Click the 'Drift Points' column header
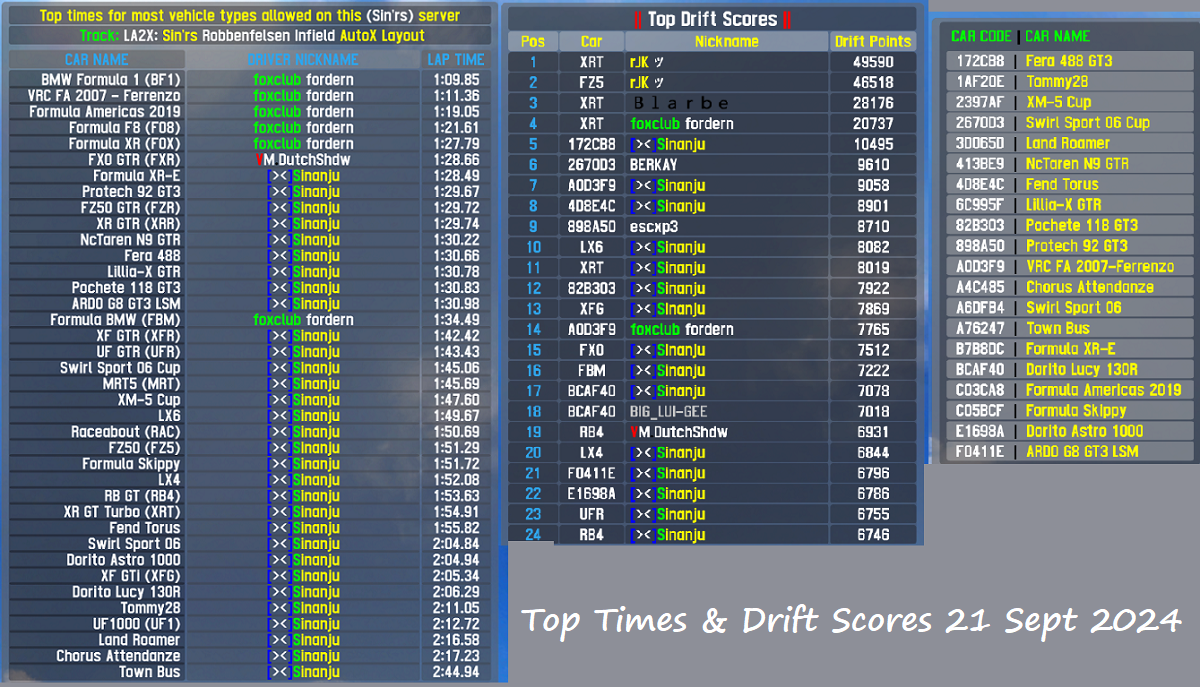This screenshot has height=687, width=1200. point(873,42)
